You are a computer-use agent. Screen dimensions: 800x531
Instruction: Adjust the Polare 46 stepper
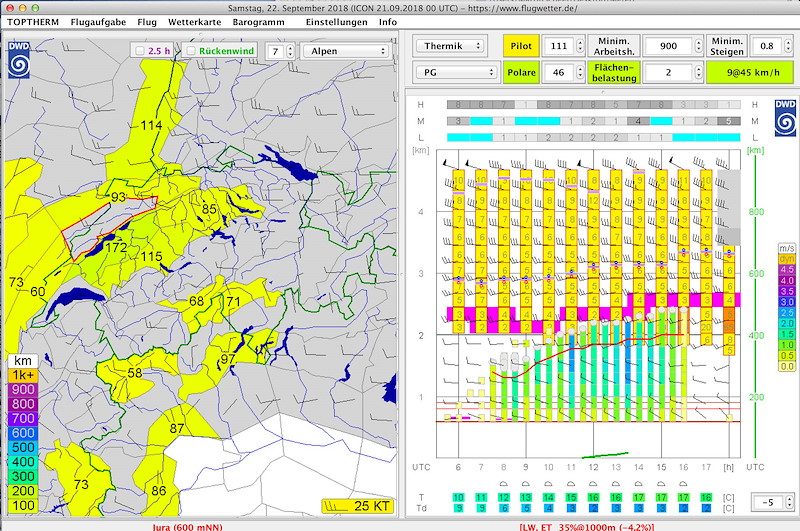click(580, 72)
